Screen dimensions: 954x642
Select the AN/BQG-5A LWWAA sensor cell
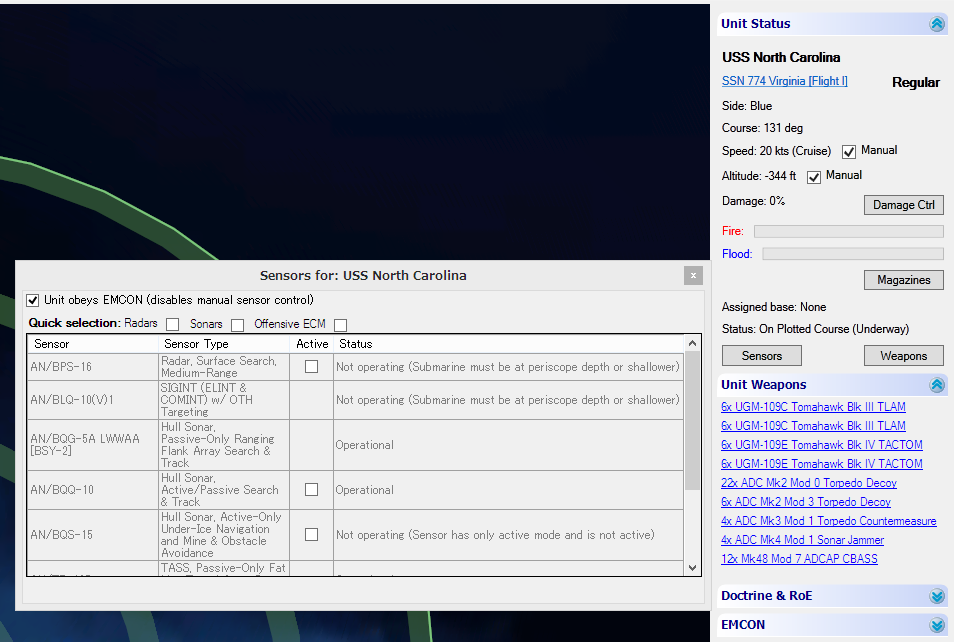pyautogui.click(x=93, y=445)
